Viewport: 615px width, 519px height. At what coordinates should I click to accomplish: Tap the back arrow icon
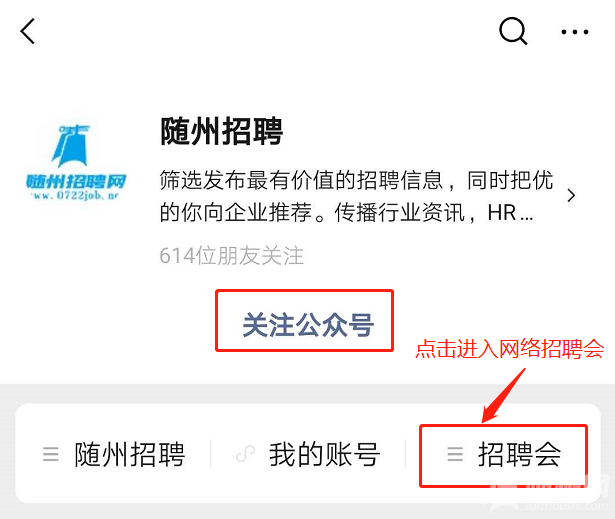(28, 31)
